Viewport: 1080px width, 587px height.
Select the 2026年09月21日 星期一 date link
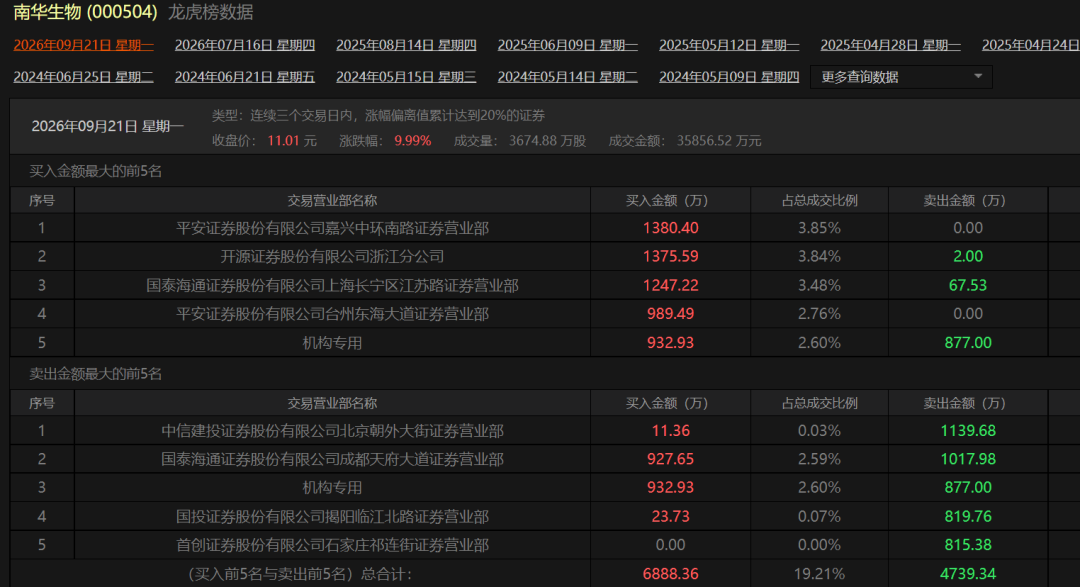click(83, 45)
